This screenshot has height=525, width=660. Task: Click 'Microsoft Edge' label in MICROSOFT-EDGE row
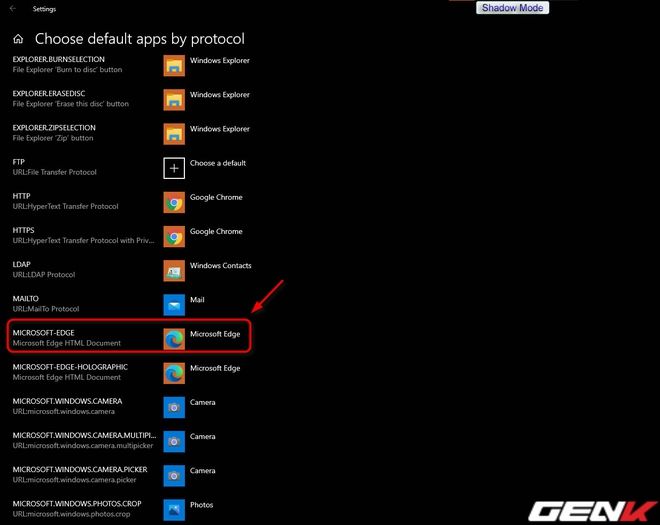click(x=215, y=334)
